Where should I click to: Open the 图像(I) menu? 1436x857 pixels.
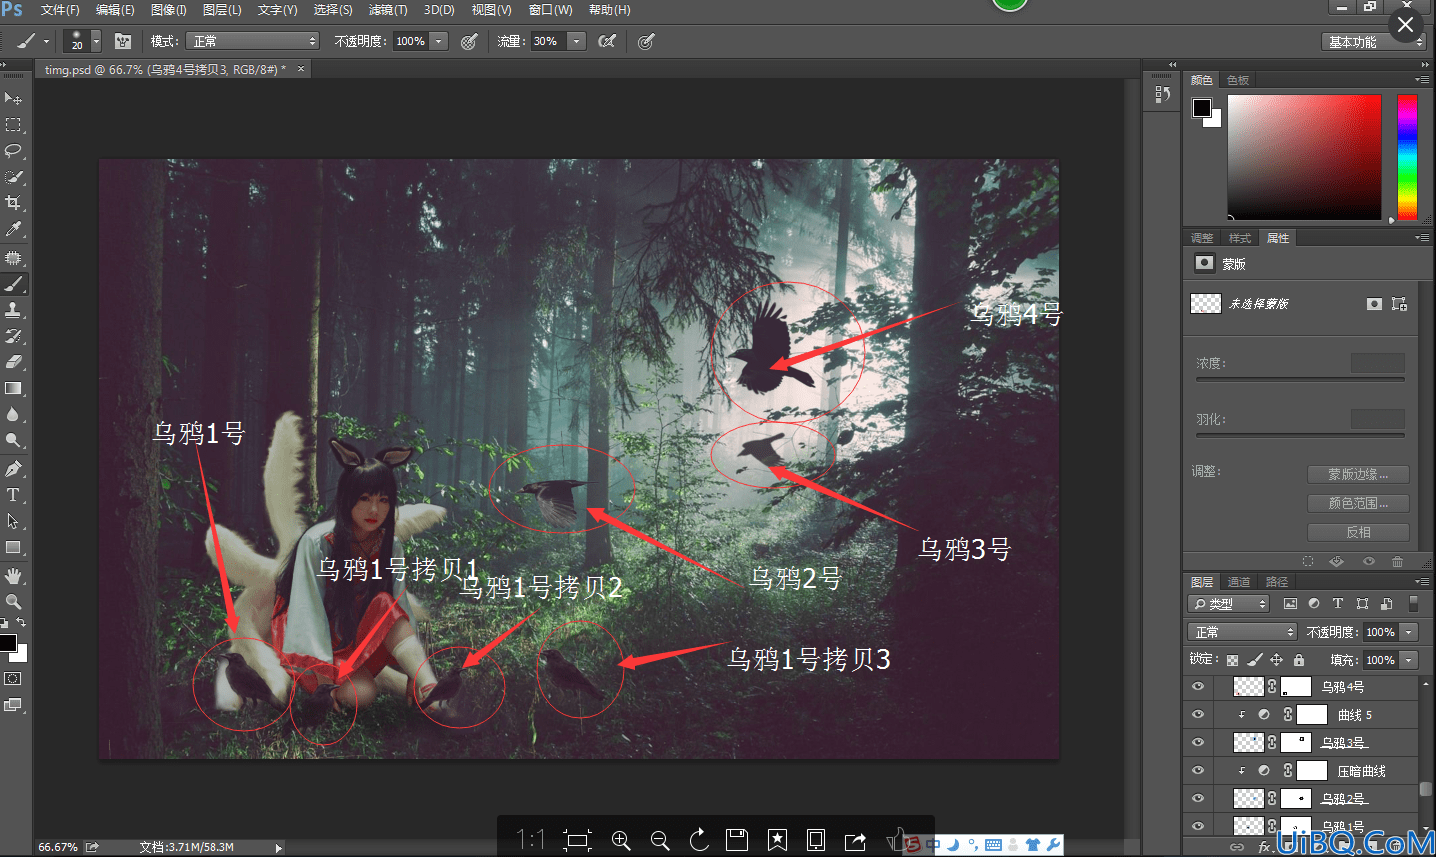click(168, 10)
